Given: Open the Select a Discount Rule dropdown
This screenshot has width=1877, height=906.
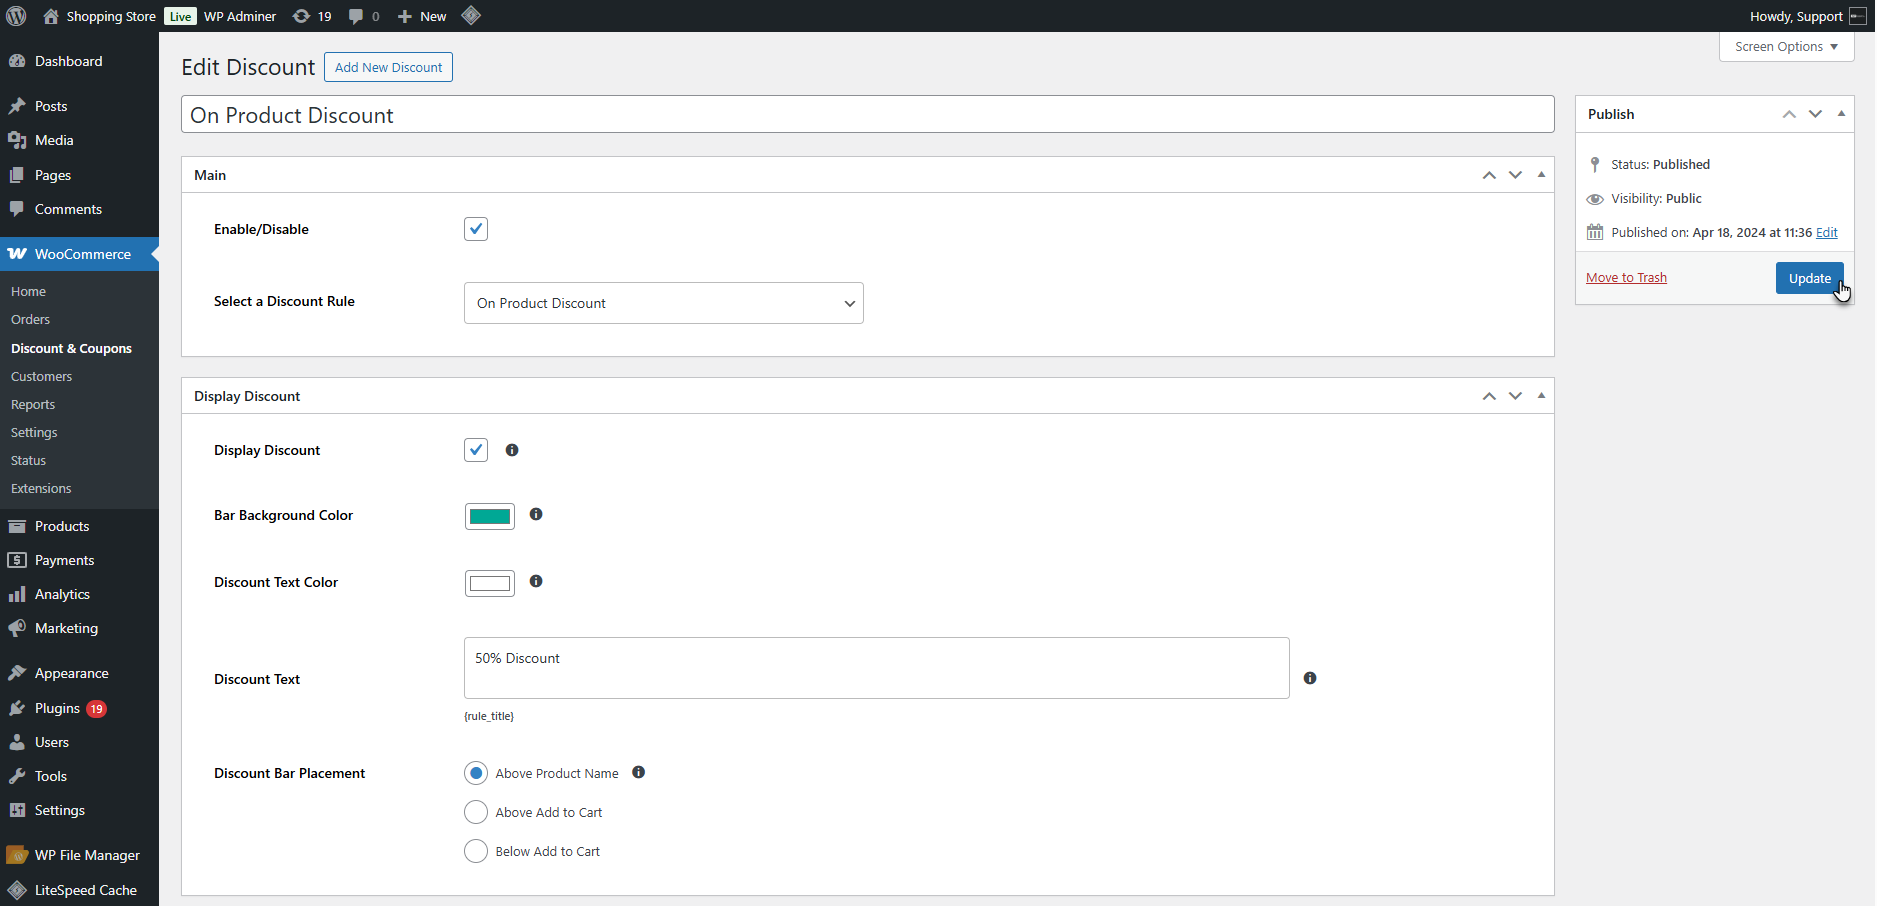Looking at the screenshot, I should 663,303.
